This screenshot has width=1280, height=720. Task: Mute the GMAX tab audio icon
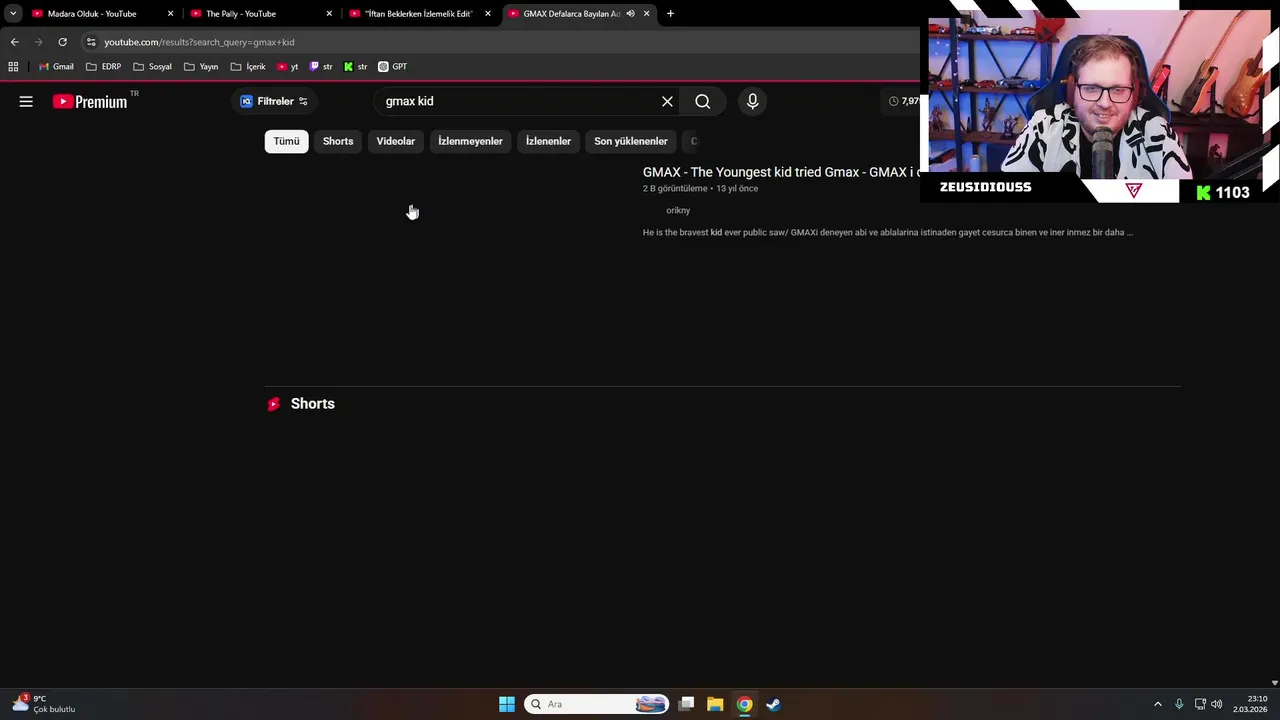pos(630,14)
